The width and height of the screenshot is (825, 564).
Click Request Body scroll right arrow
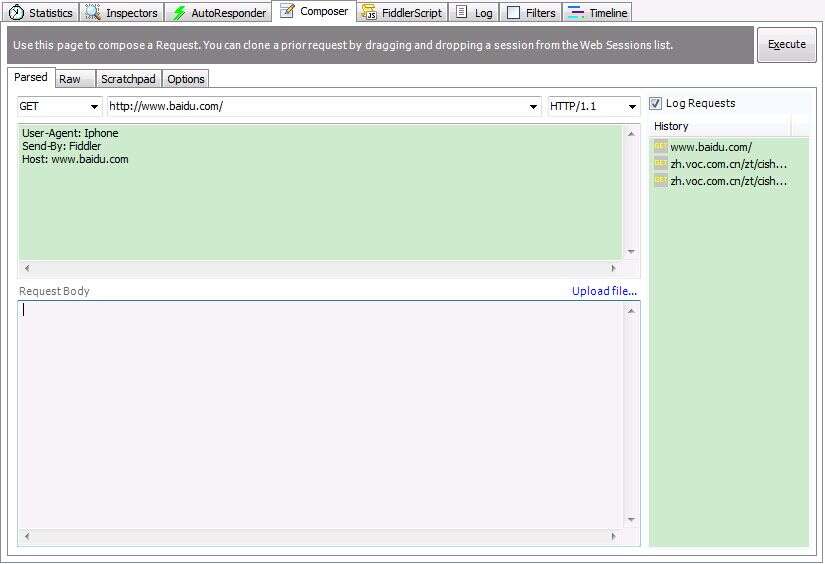click(x=613, y=536)
